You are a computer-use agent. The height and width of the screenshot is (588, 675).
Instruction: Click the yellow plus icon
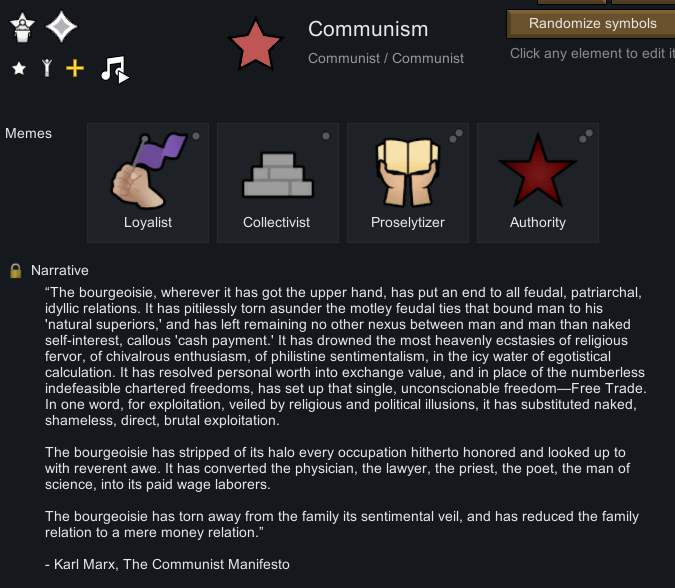[x=75, y=68]
